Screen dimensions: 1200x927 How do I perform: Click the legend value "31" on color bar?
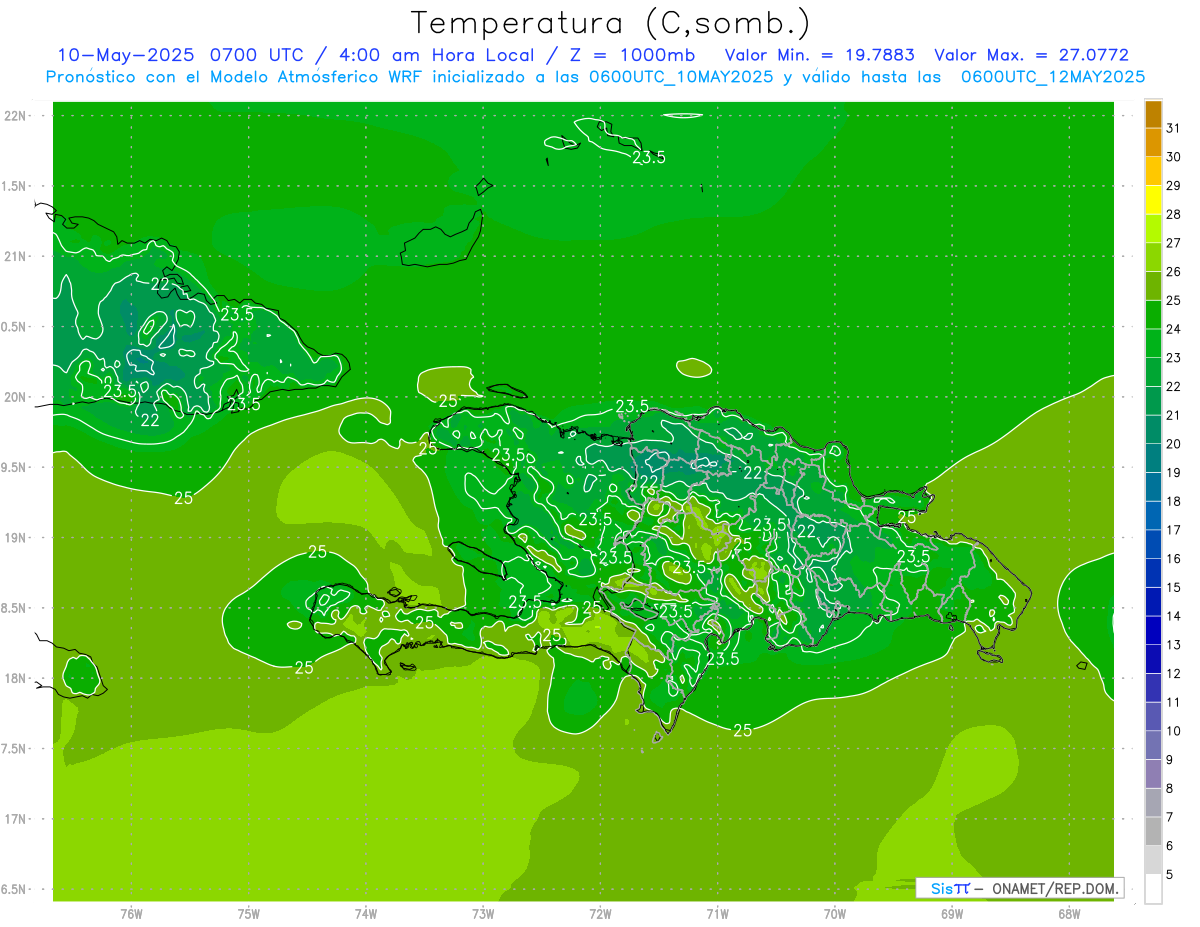pyautogui.click(x=1174, y=128)
